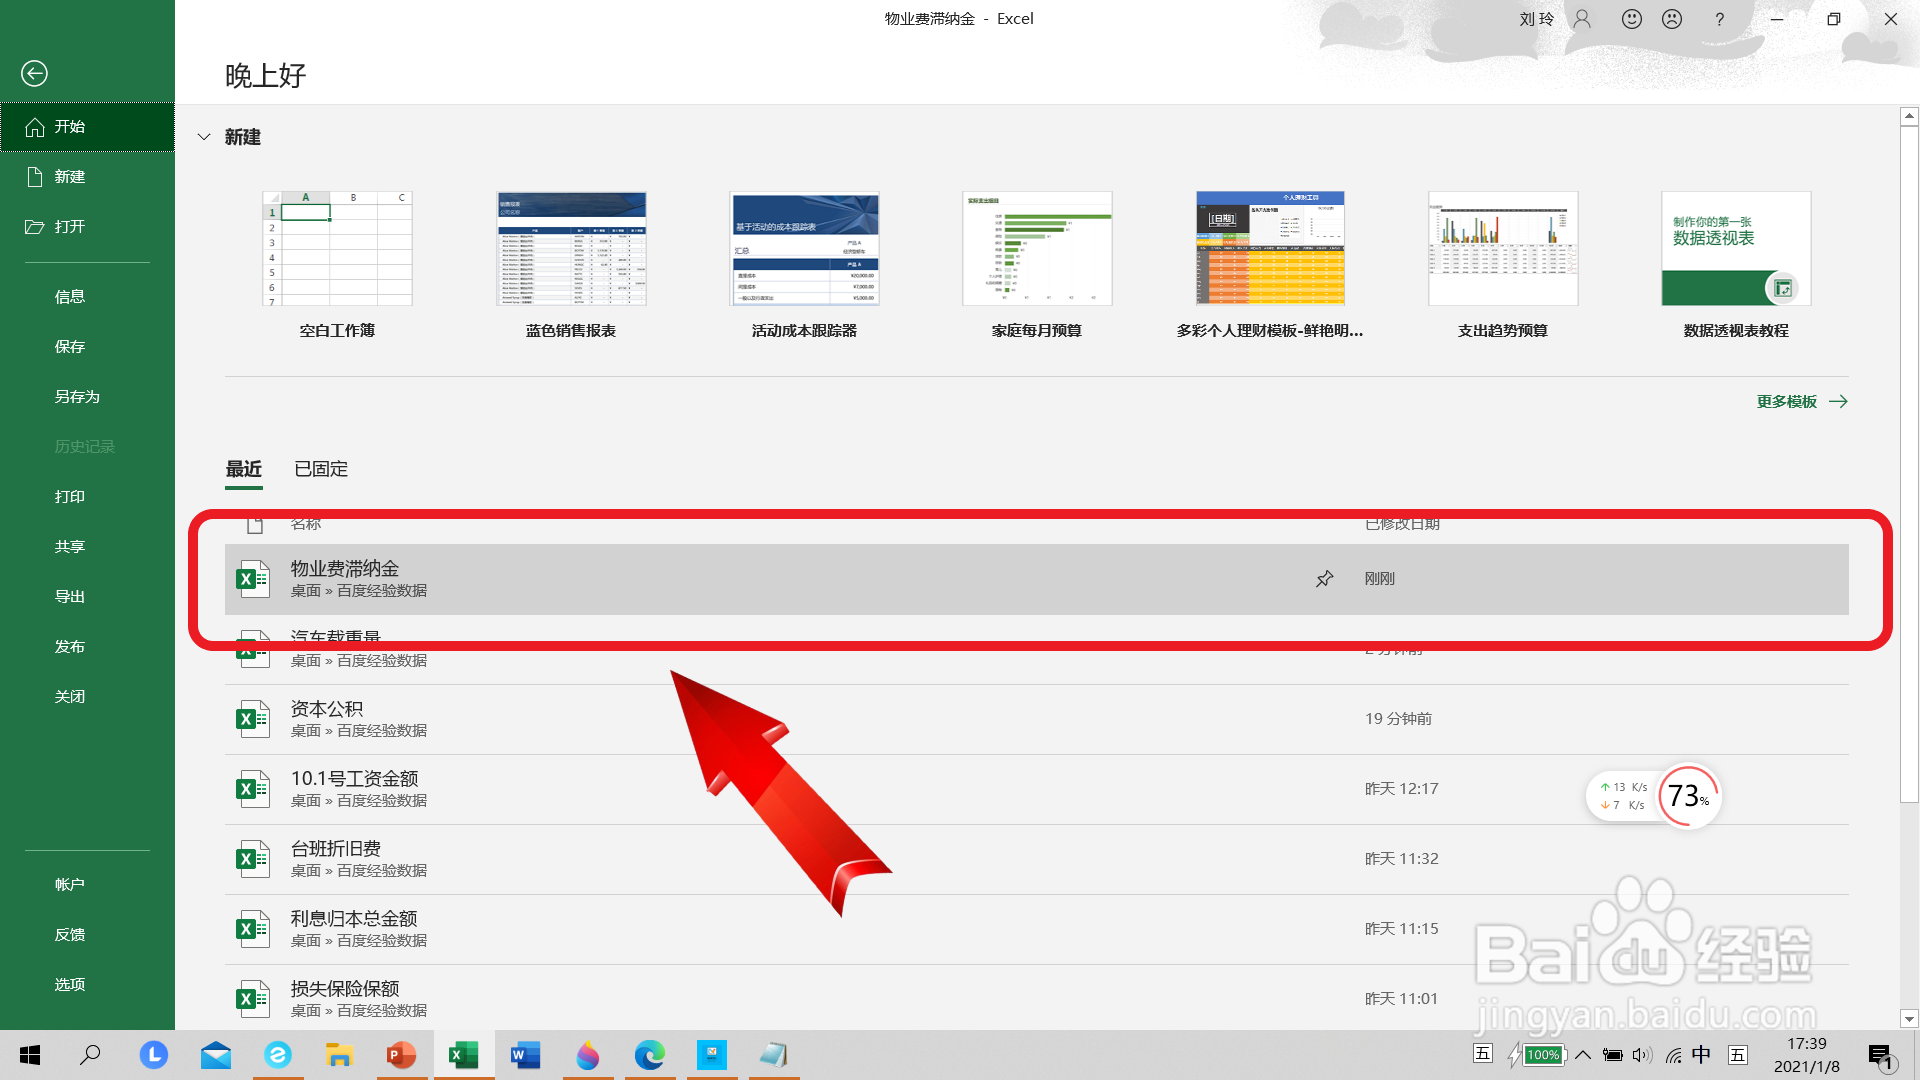Open the Windows Start menu
The image size is (1920, 1080).
point(30,1055)
